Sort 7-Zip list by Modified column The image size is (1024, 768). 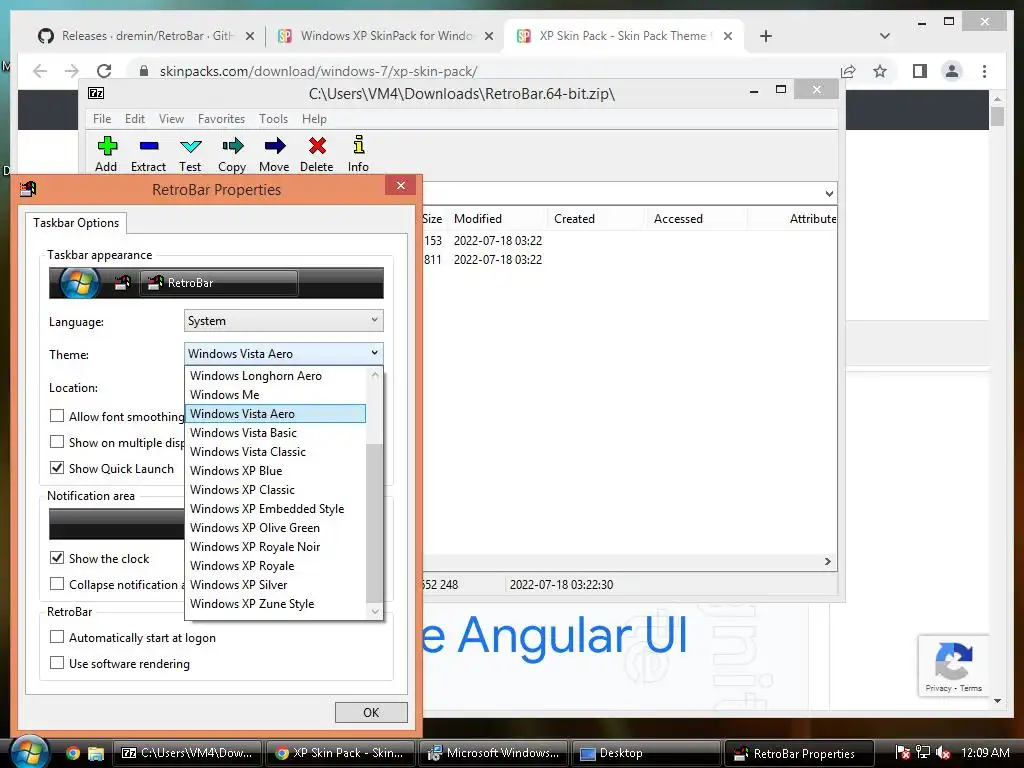pos(498,219)
